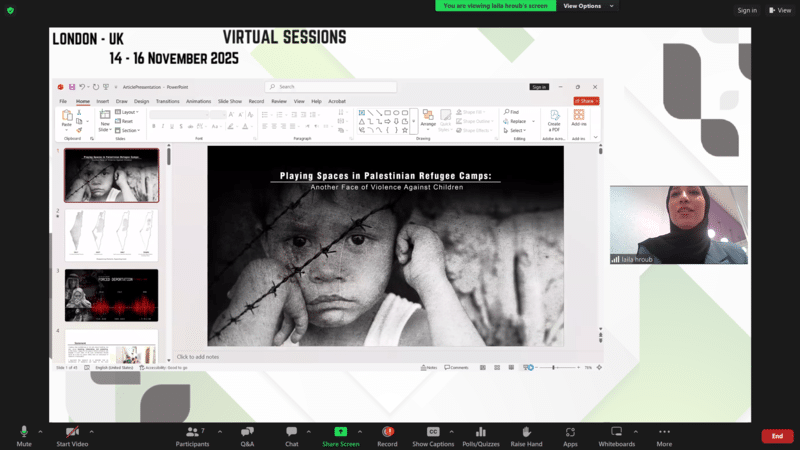
Task: Open Polls/Quizzes
Action: pyautogui.click(x=481, y=434)
